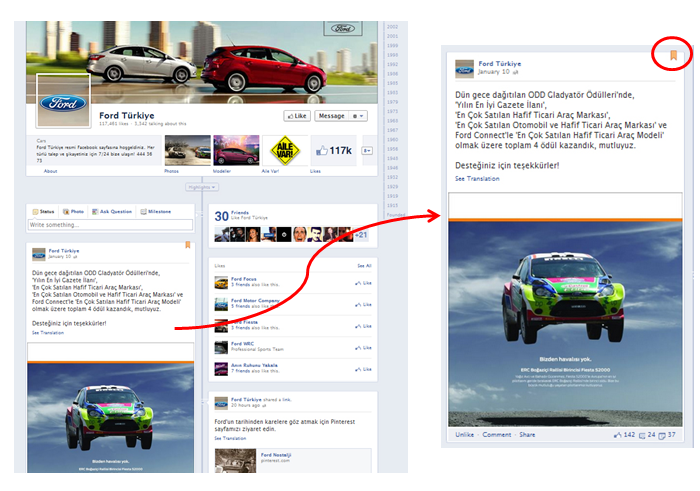Viewport: 700px width, 491px height.
Task: Click the orange pinned-post bookmark in the enlarged post
Action: [x=673, y=54]
